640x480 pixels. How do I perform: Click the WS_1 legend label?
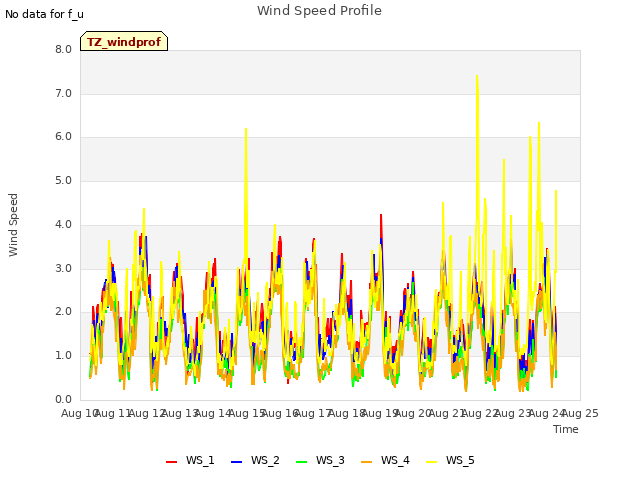point(200,460)
